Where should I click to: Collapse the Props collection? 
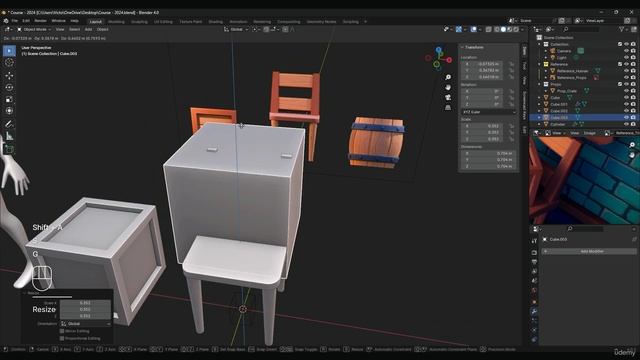(x=540, y=84)
